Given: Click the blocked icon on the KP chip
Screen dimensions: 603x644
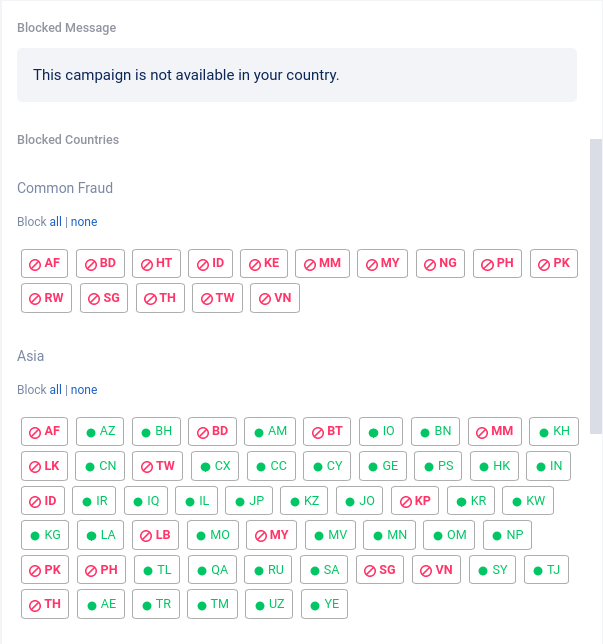Looking at the screenshot, I should point(405,501).
